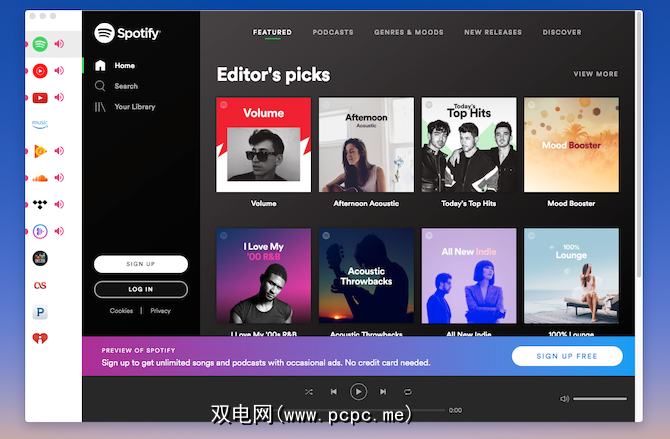Open the Genres & Moods tab
The image size is (670, 439).
pos(409,32)
